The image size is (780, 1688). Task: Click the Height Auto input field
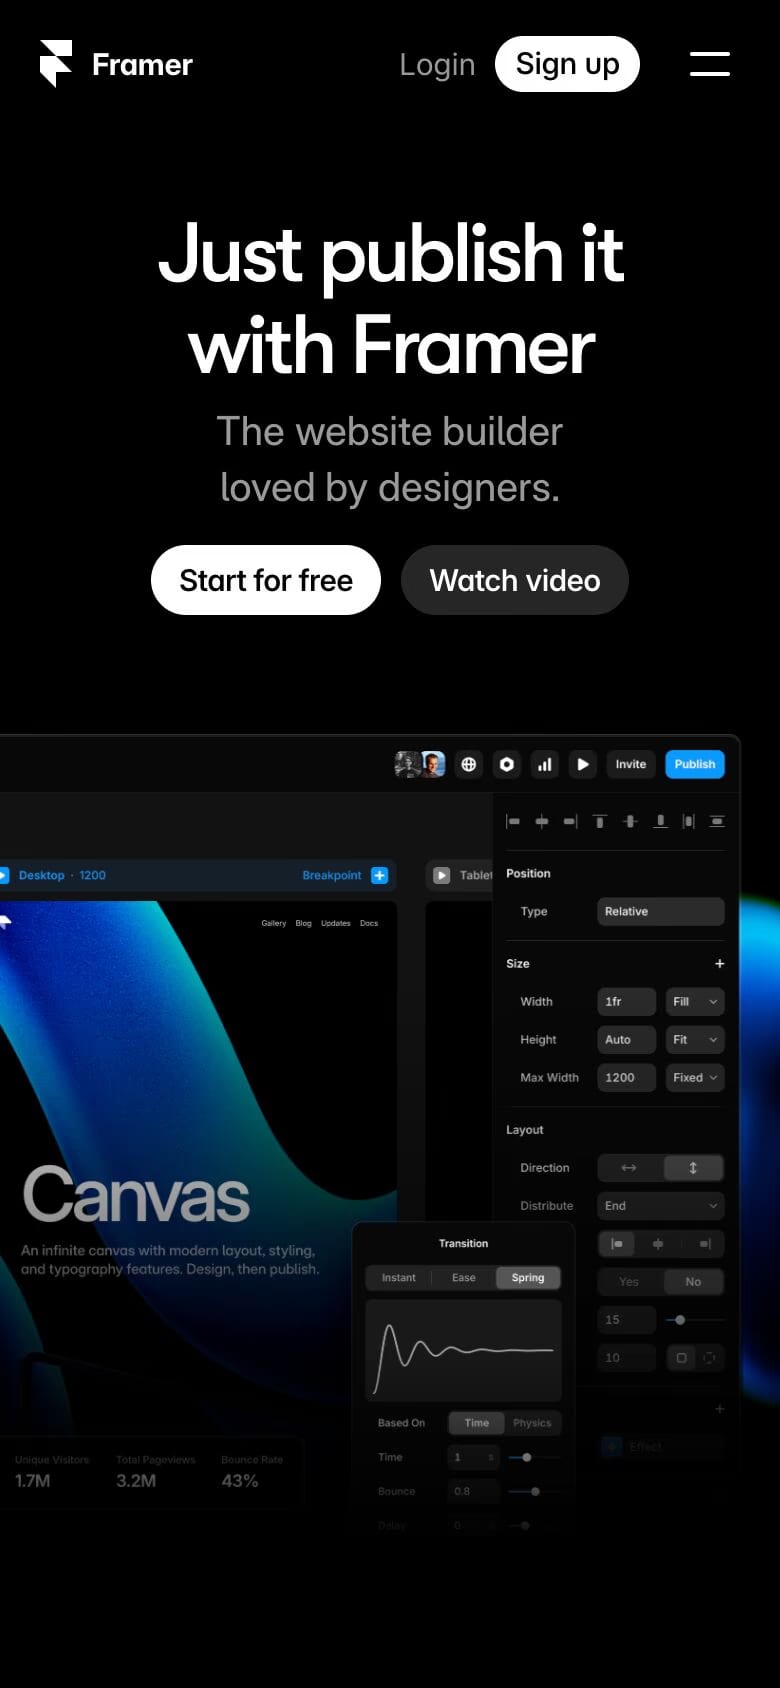click(627, 1039)
